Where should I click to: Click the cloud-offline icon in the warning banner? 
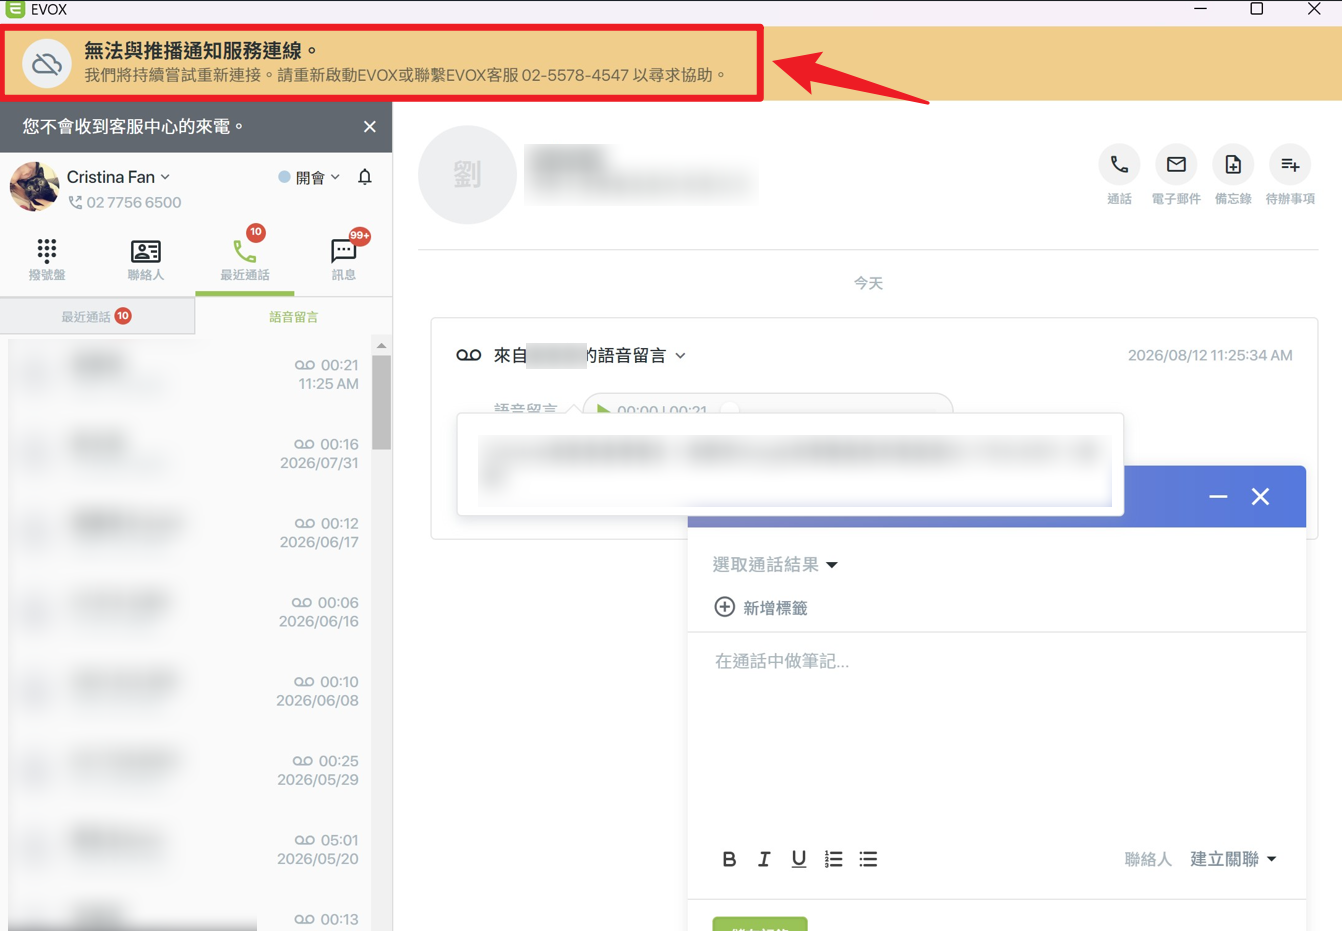[47, 64]
